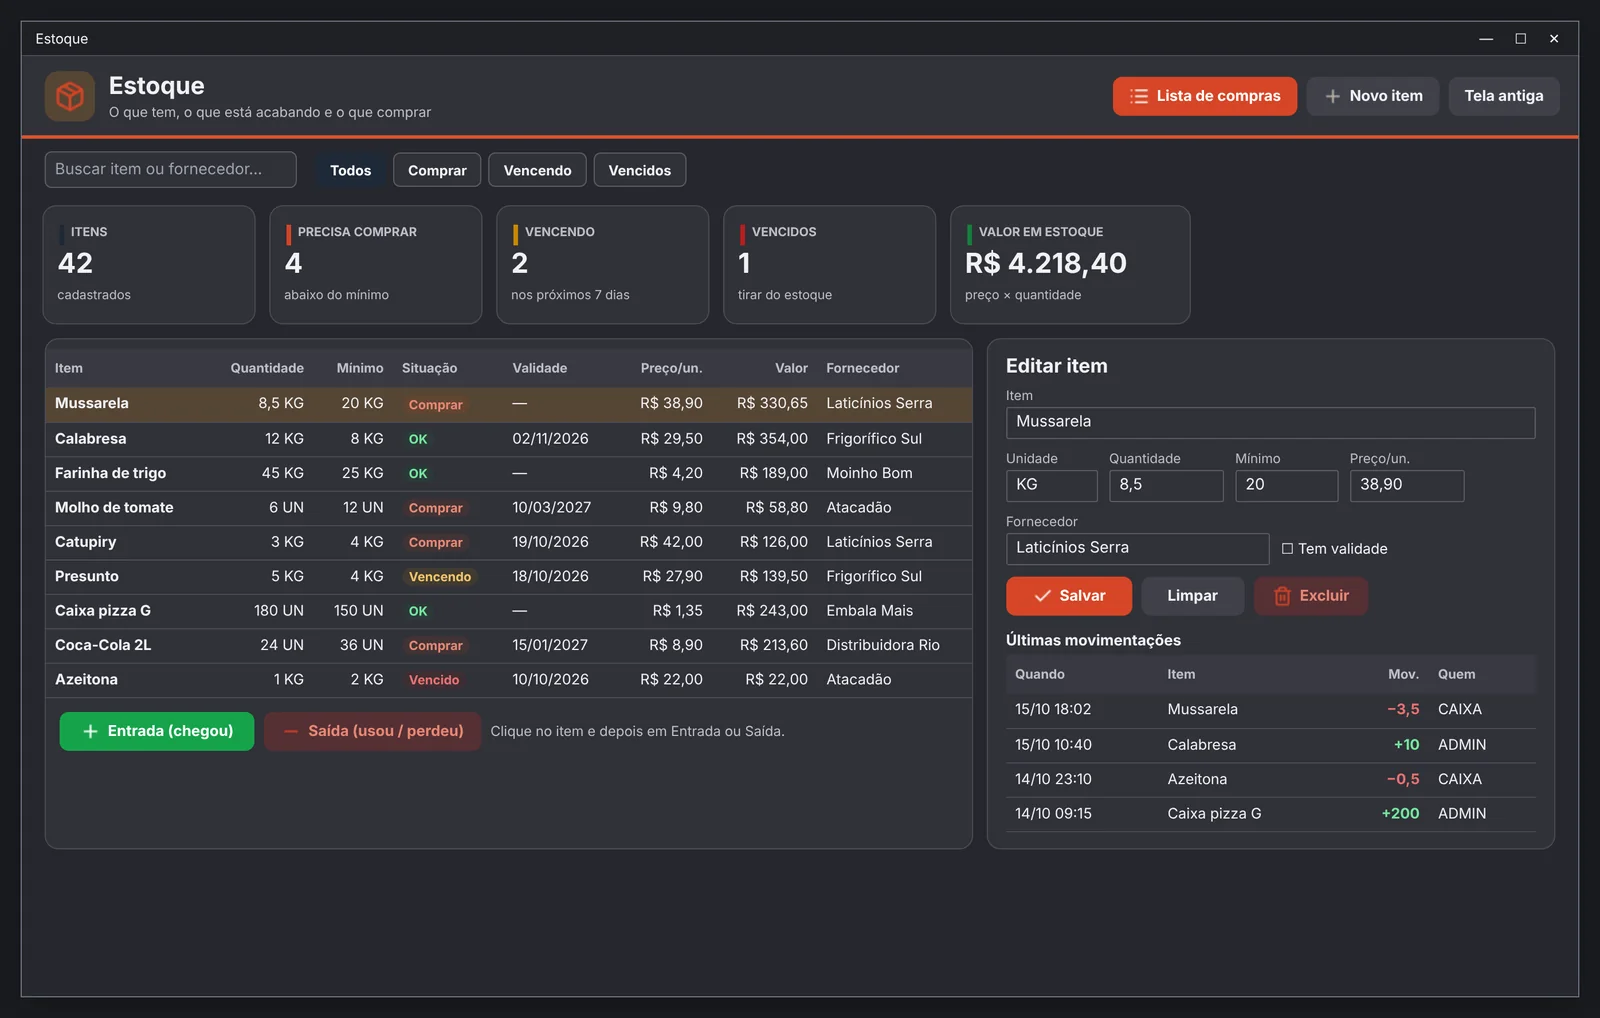
Task: Click the search item or supplier field
Action: pyautogui.click(x=170, y=170)
